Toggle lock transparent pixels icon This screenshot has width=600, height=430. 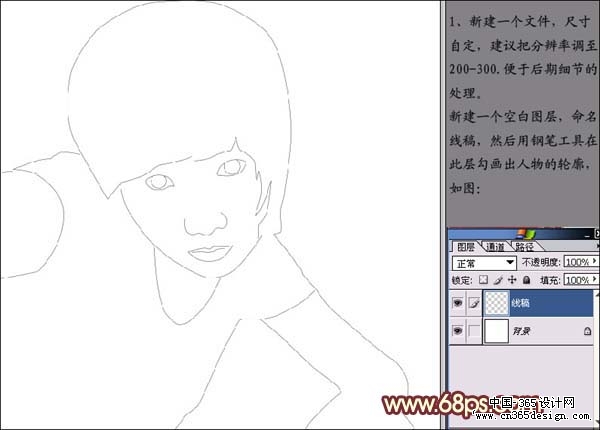click(484, 280)
